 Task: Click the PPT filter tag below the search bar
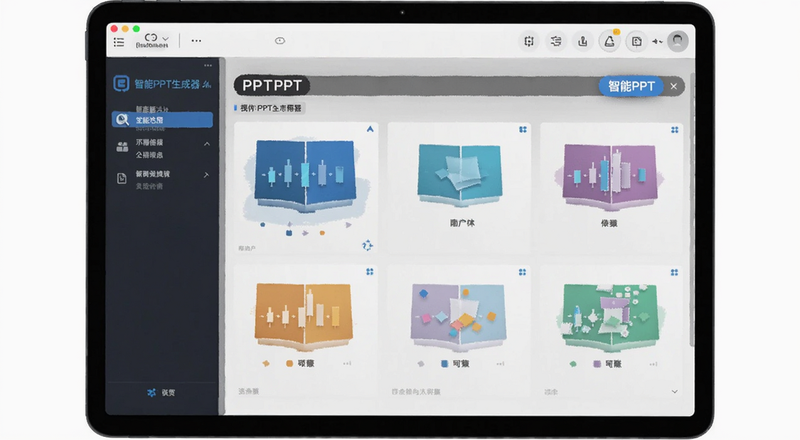269,108
